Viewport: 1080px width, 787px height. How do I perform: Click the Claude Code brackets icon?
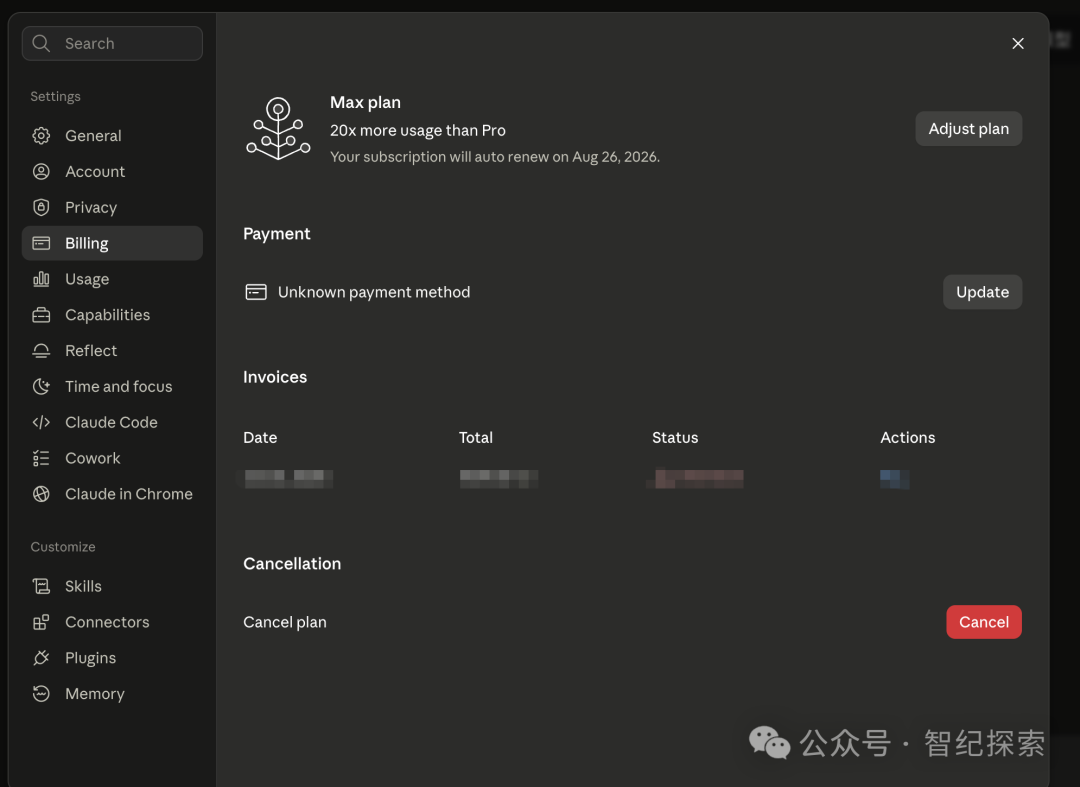(x=41, y=422)
